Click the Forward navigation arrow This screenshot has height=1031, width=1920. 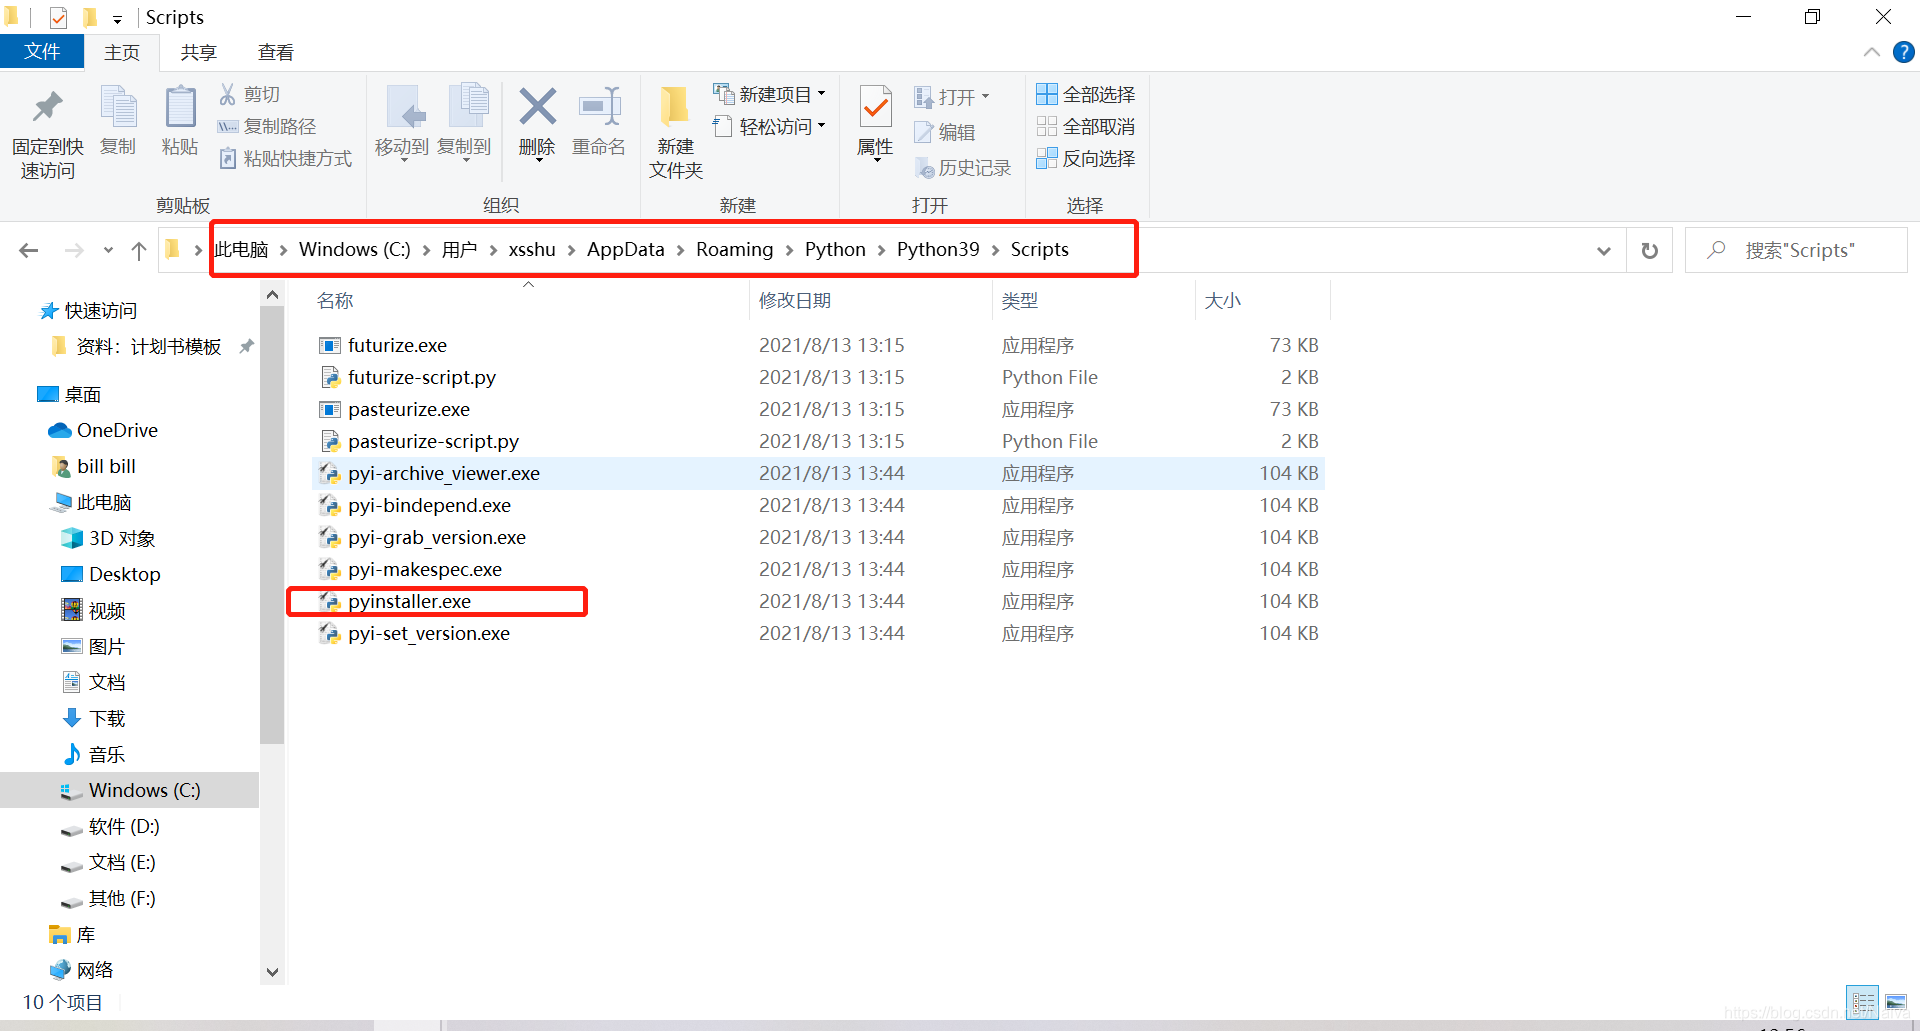pyautogui.click(x=74, y=250)
